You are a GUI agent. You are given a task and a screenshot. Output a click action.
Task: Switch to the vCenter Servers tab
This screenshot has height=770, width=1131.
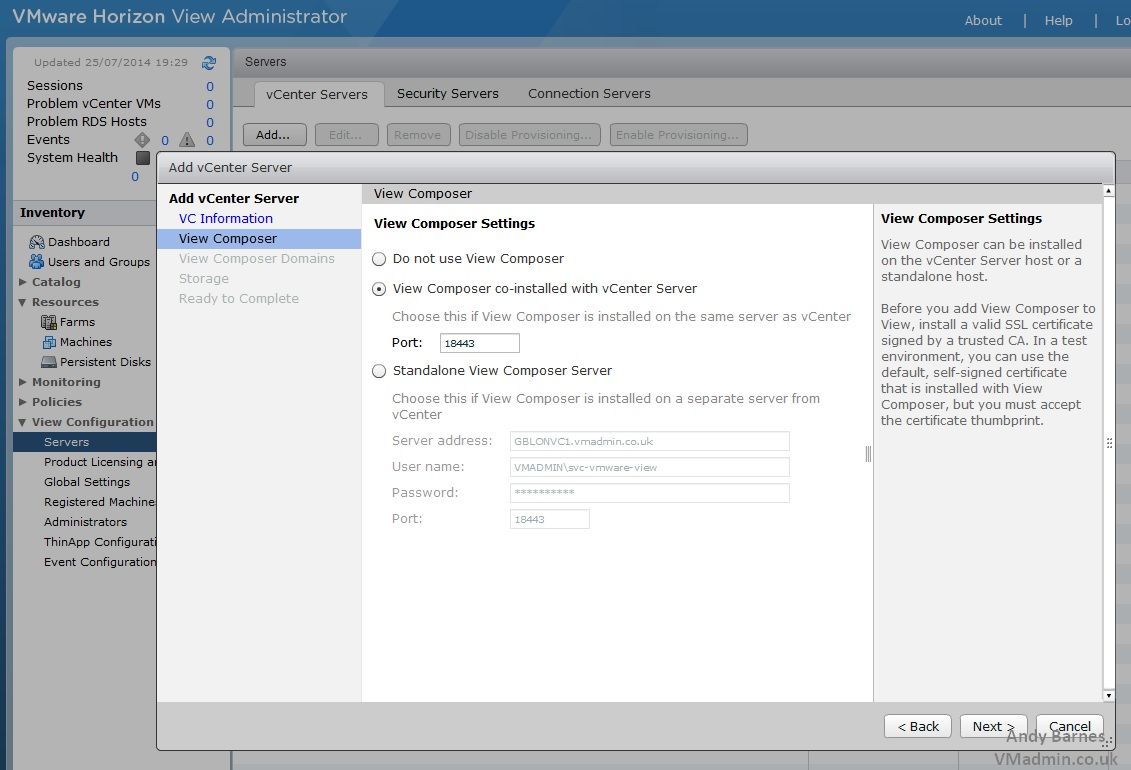click(x=317, y=94)
